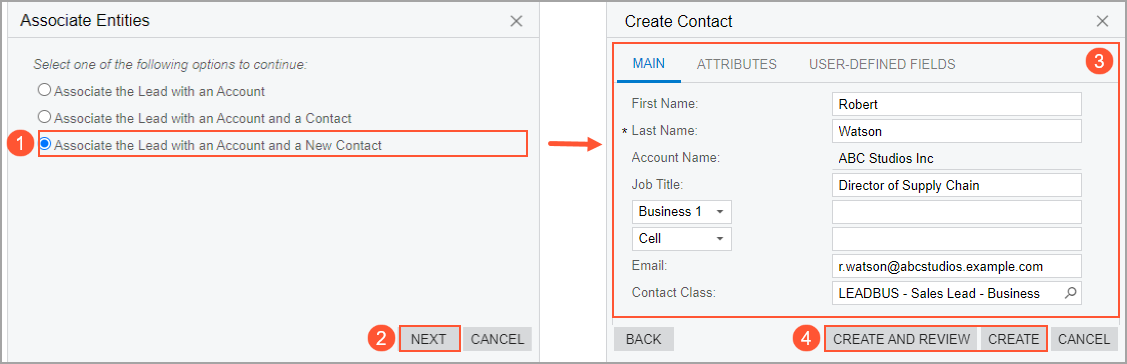Image resolution: width=1127 pixels, height=364 pixels.
Task: Close the Associate Entities dialog
Action: (516, 22)
